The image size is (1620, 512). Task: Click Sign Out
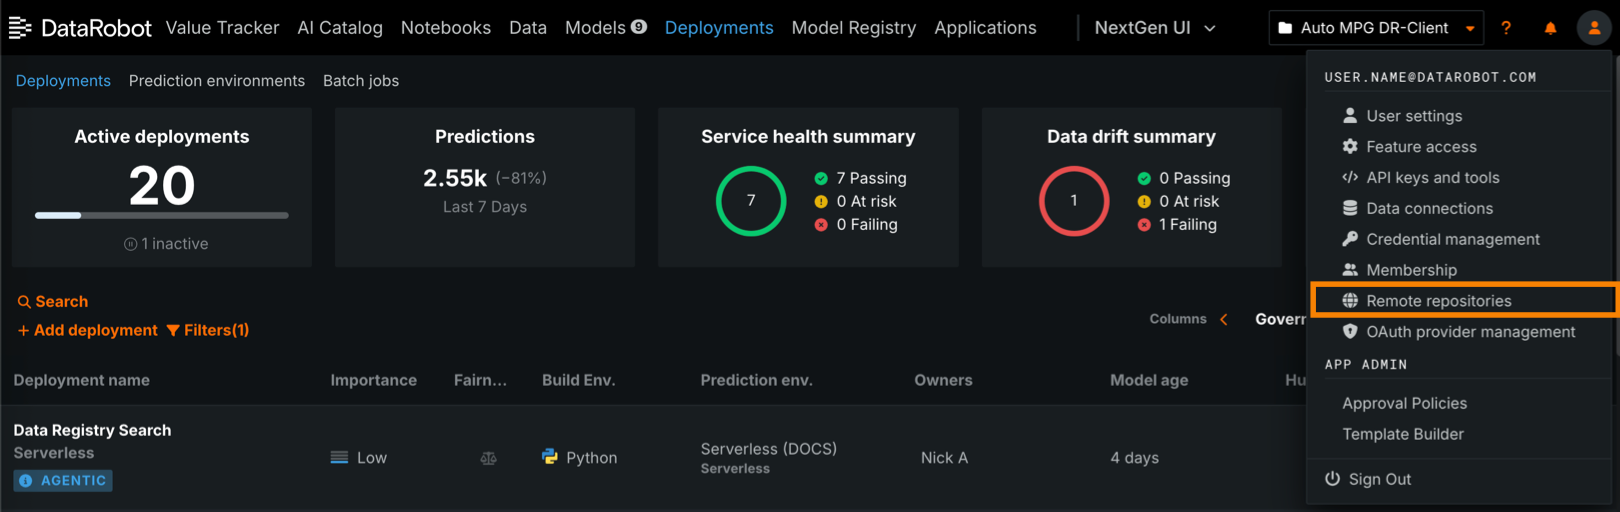tap(1379, 479)
